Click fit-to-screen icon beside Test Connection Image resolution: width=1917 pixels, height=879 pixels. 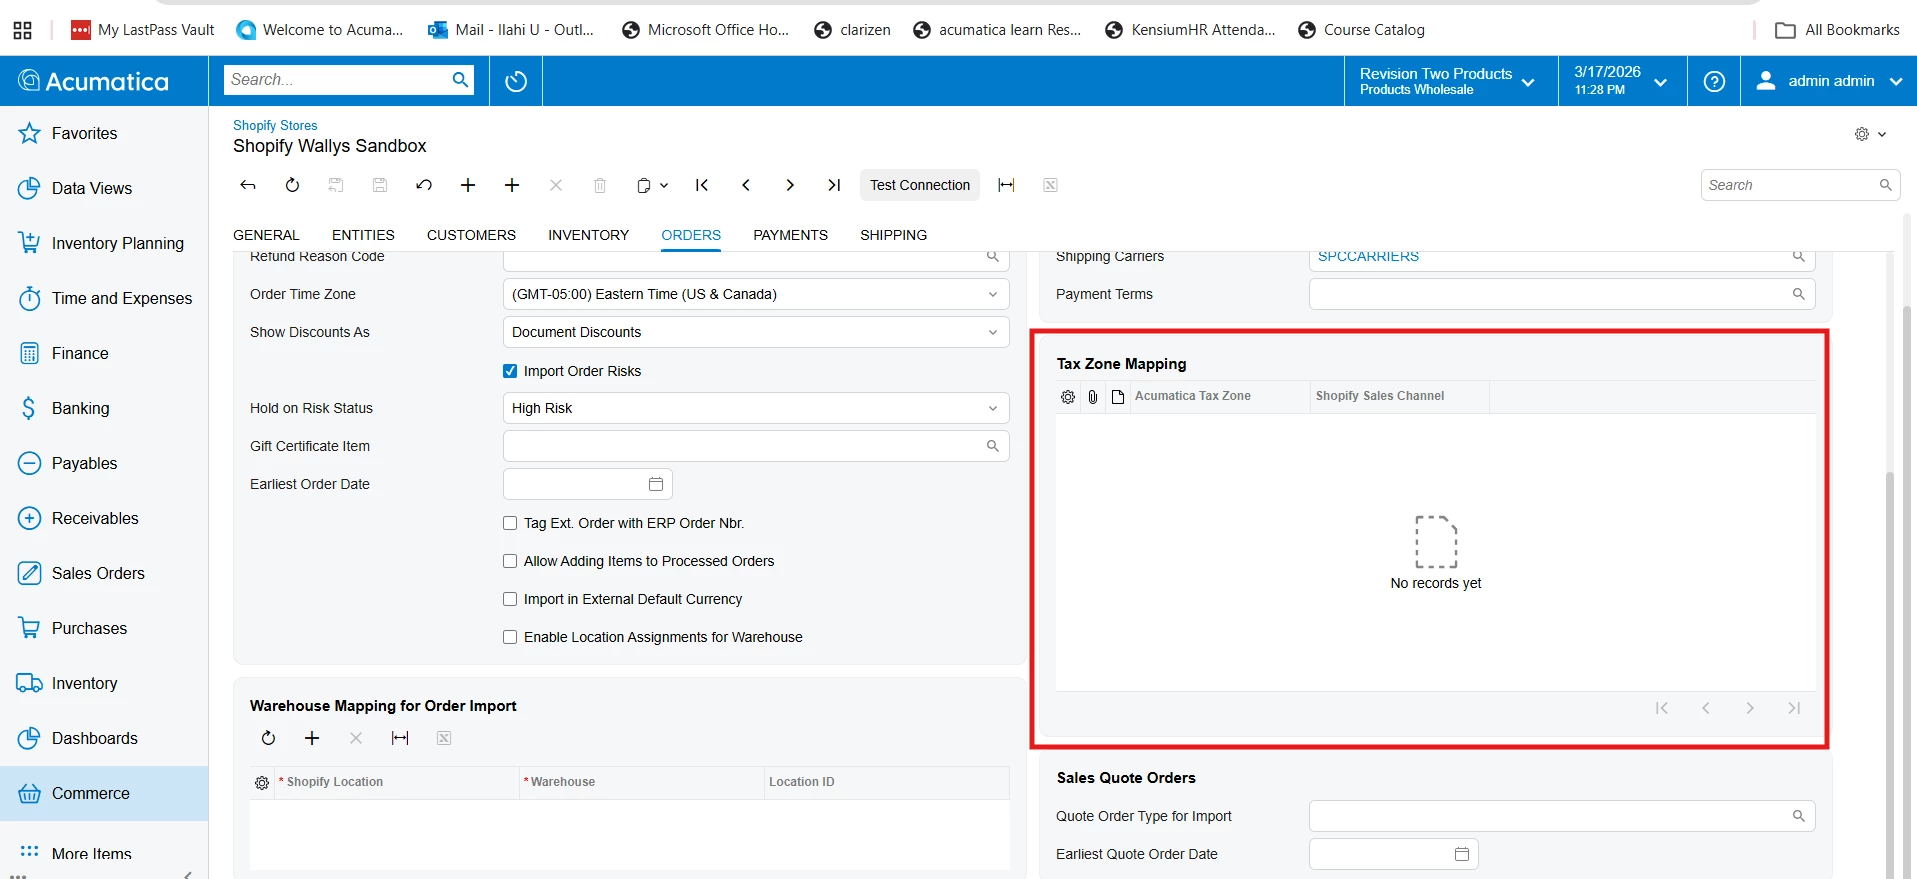pos(1006,185)
